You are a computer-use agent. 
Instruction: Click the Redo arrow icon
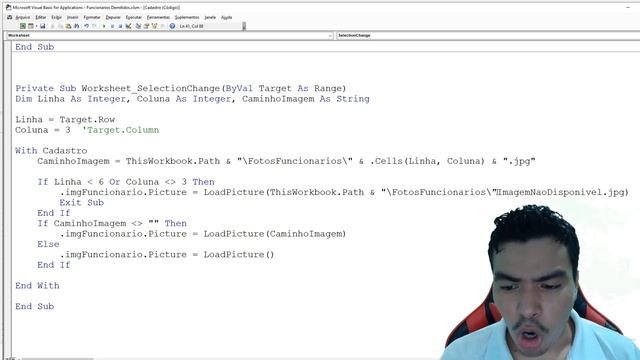coord(94,26)
